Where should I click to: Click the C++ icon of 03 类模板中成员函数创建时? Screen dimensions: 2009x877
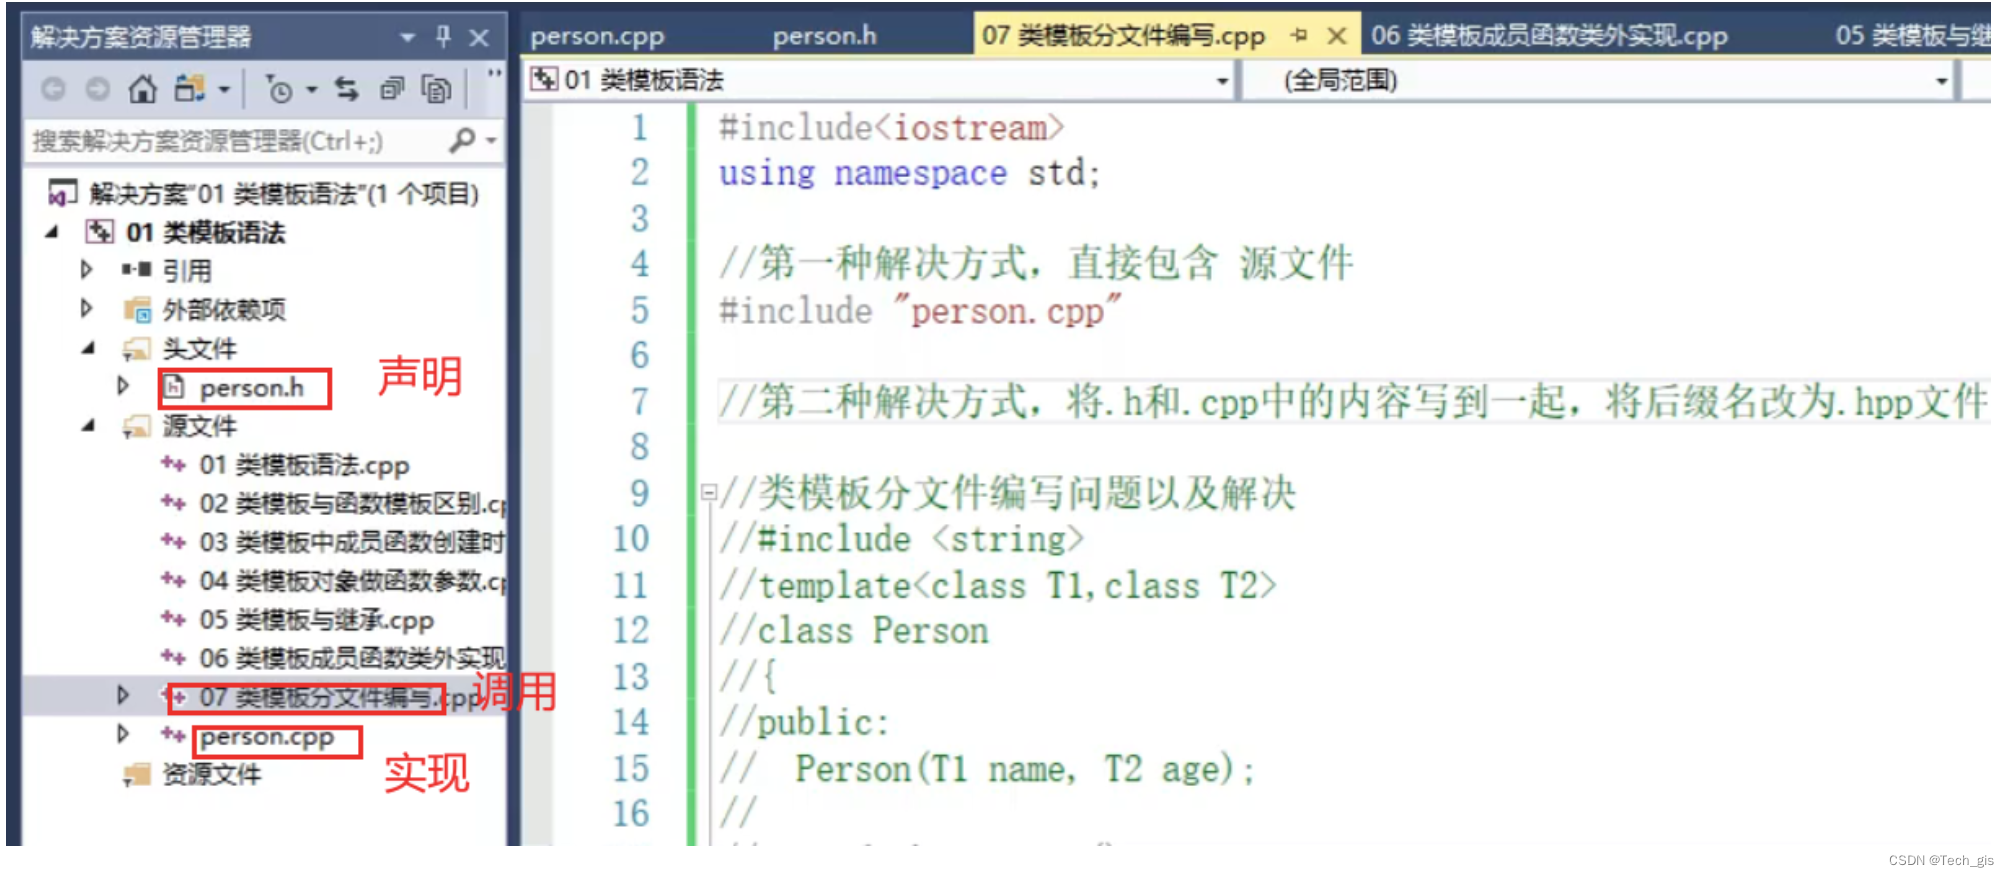pyautogui.click(x=173, y=541)
